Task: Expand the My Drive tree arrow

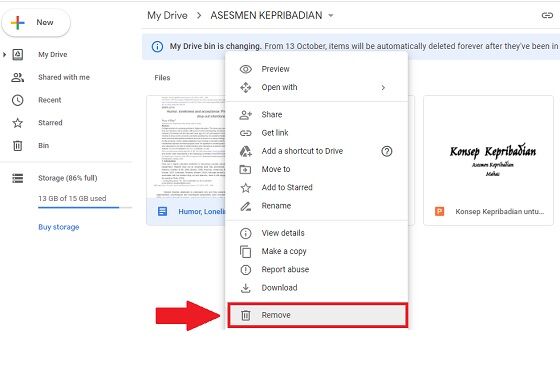Action: click(4, 55)
